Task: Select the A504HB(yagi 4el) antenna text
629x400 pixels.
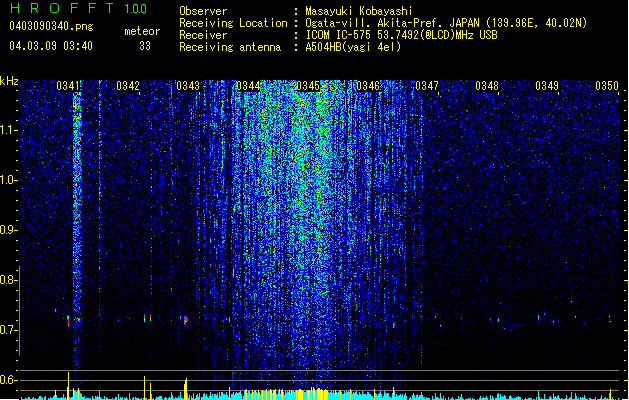Action: click(353, 47)
